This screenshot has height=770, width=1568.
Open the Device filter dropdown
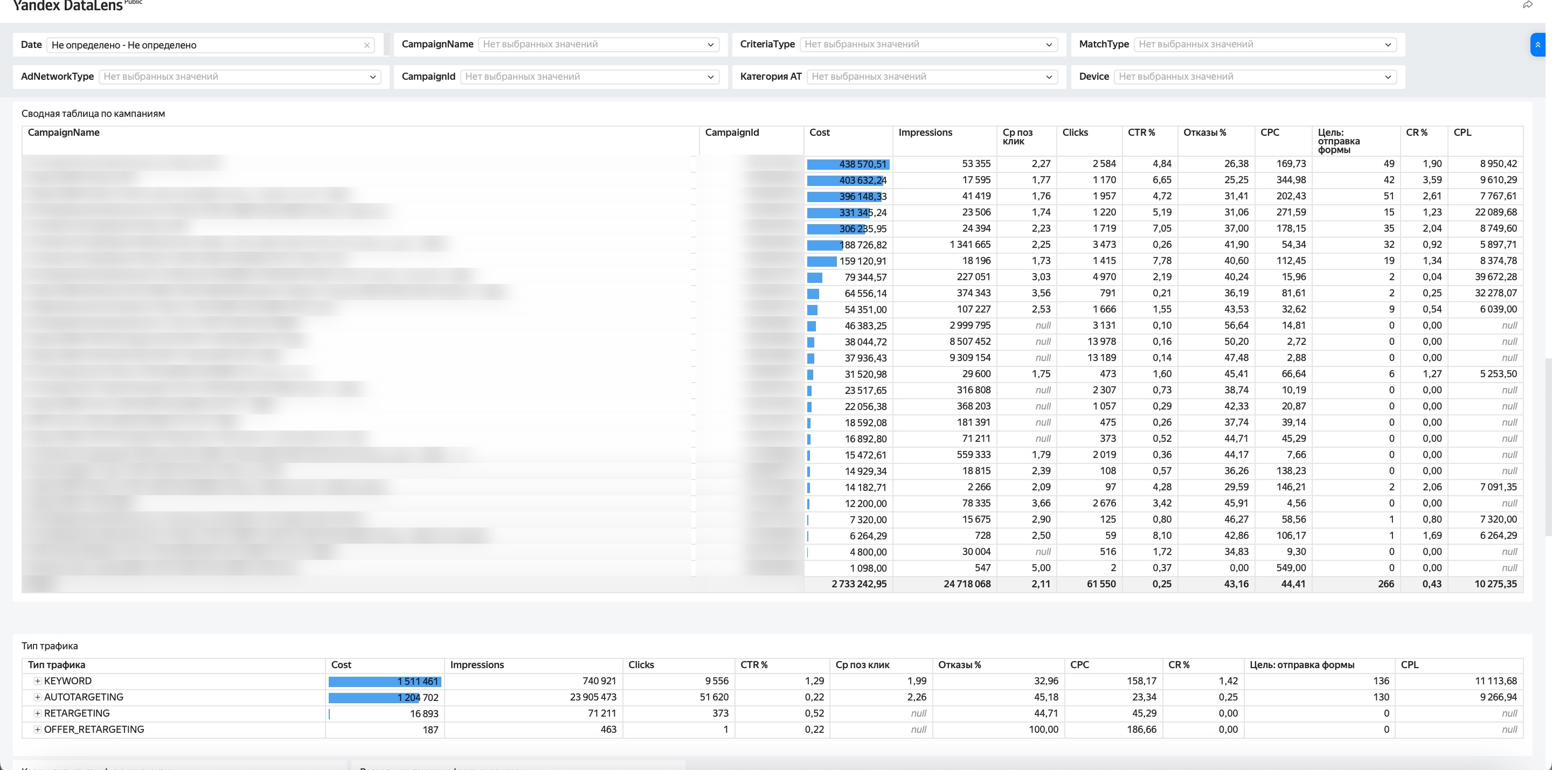(x=1254, y=76)
